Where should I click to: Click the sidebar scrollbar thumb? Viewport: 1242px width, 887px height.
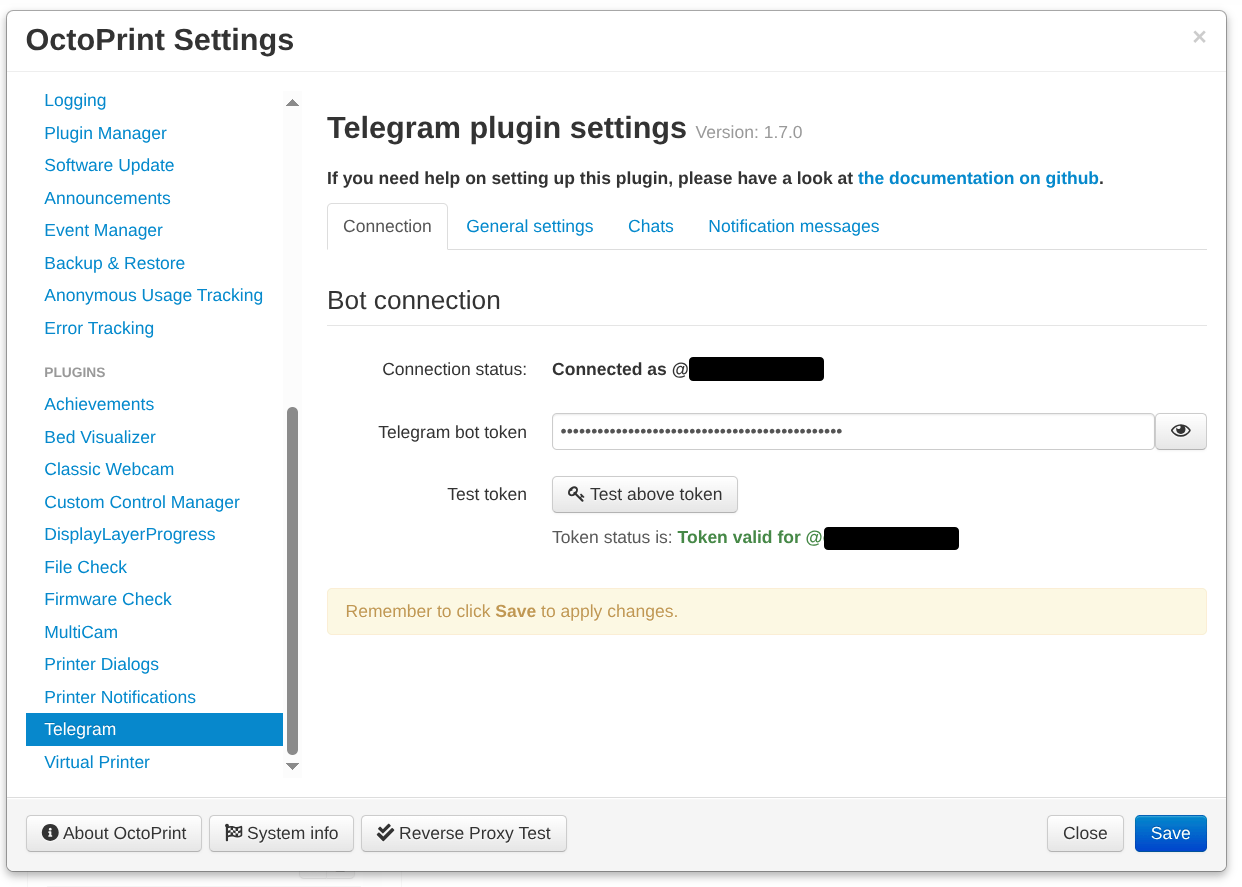(x=292, y=580)
